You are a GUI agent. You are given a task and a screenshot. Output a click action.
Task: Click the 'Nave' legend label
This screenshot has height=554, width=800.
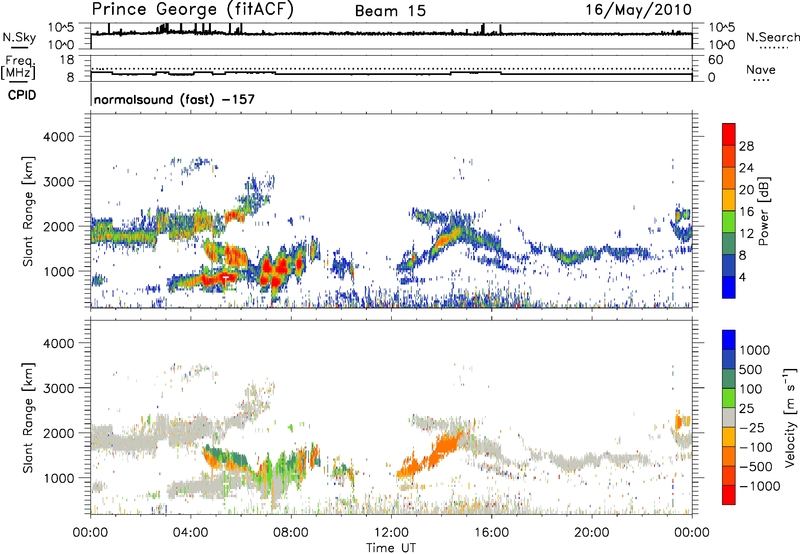[761, 69]
